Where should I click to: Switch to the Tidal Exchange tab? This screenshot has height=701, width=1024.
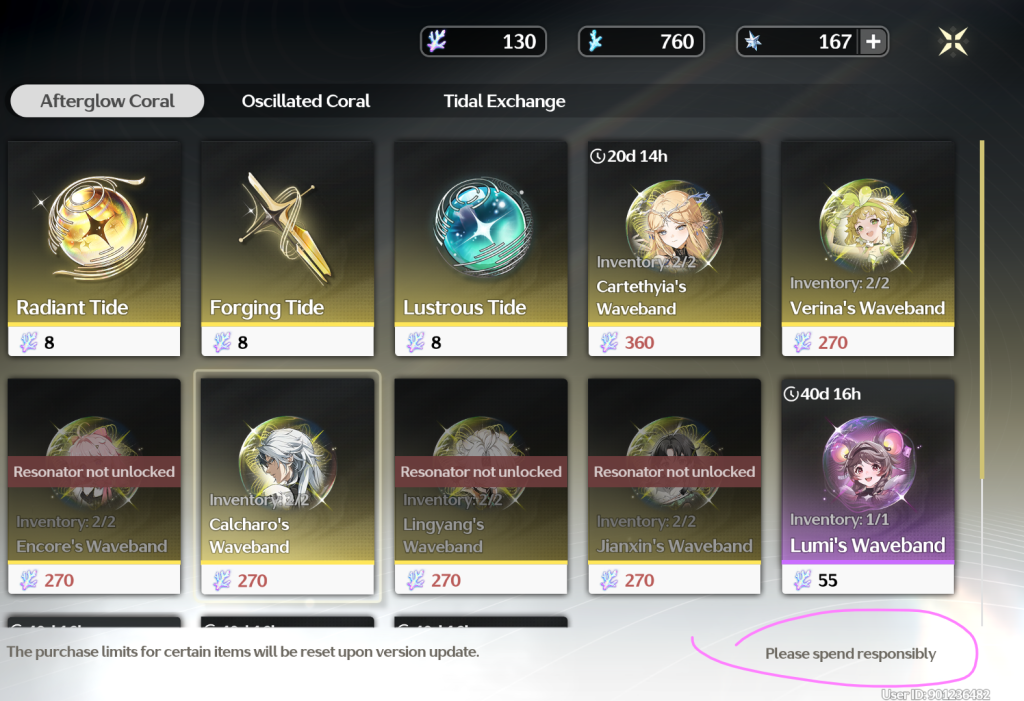pyautogui.click(x=504, y=101)
